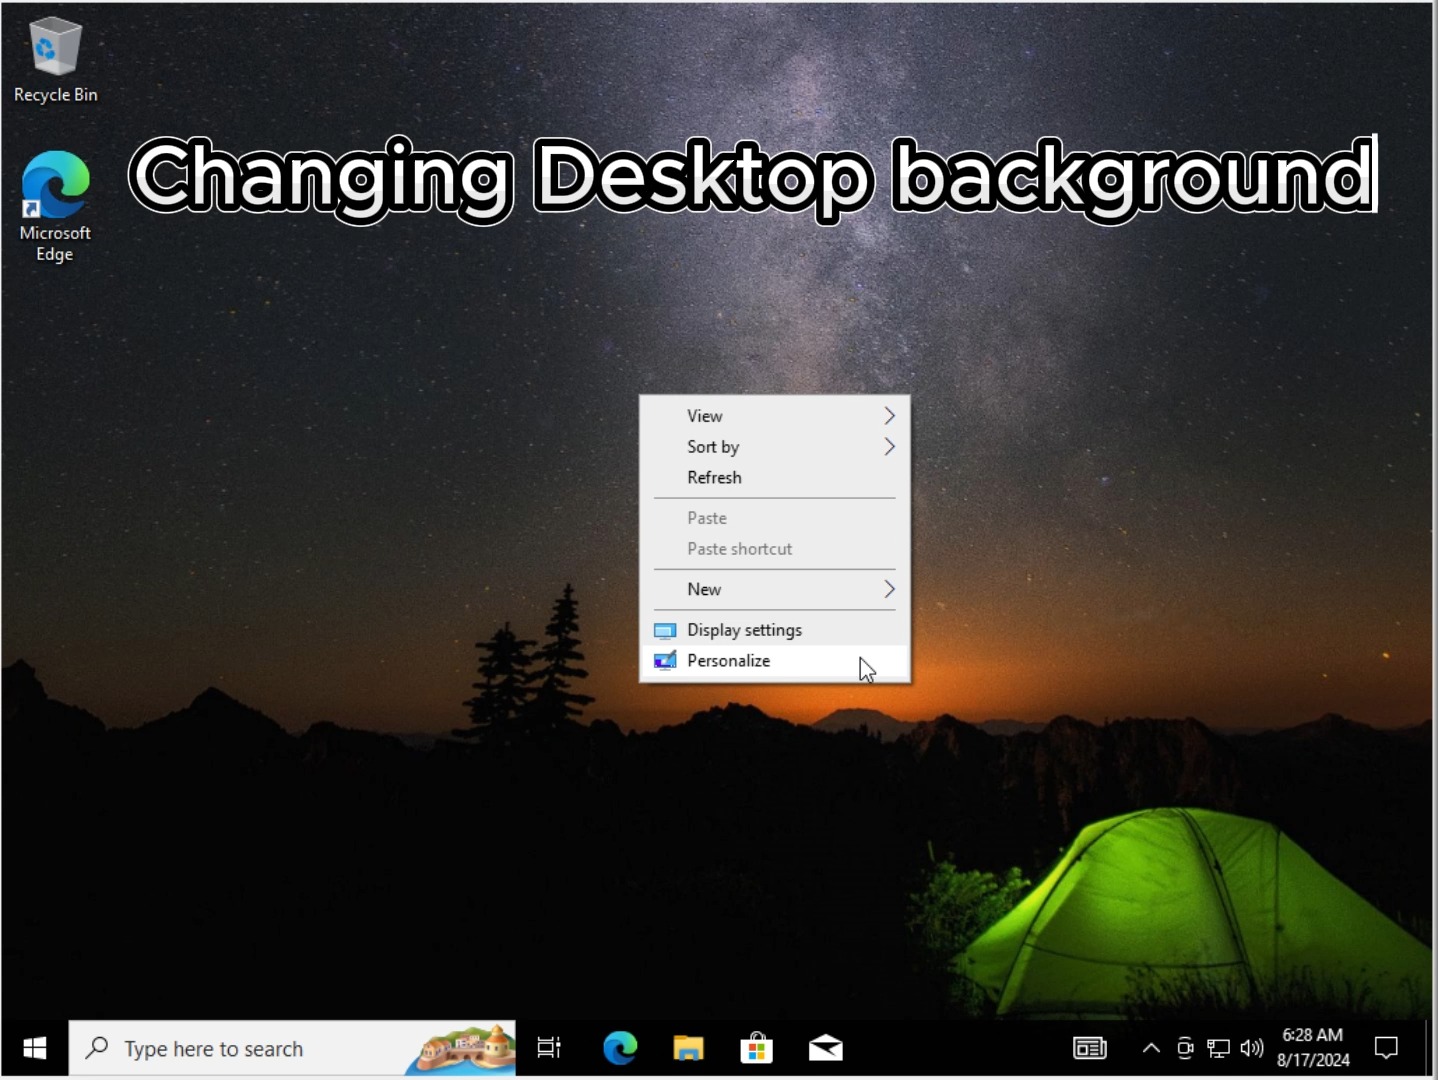Select the Recycle Bin desktop icon
This screenshot has height=1080, width=1438.
(55, 60)
